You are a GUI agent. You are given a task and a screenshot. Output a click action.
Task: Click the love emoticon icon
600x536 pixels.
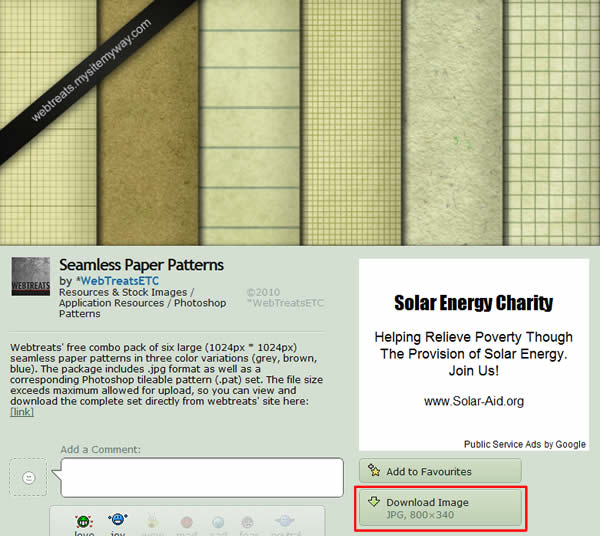click(84, 521)
